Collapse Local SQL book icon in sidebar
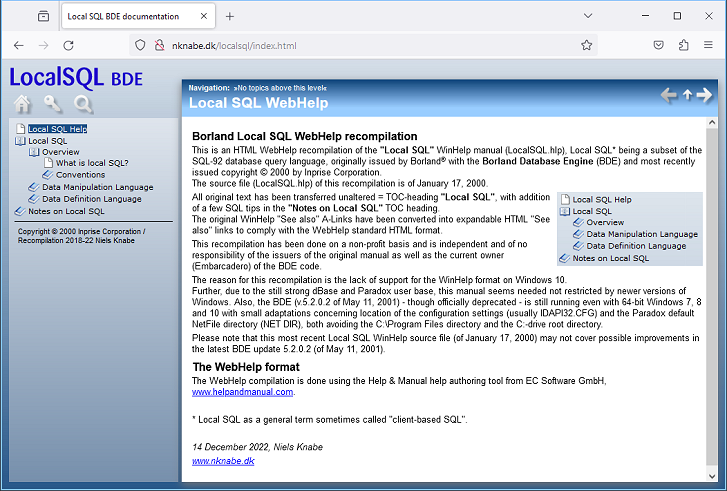Screen dimensions: 727x491 click(20, 141)
